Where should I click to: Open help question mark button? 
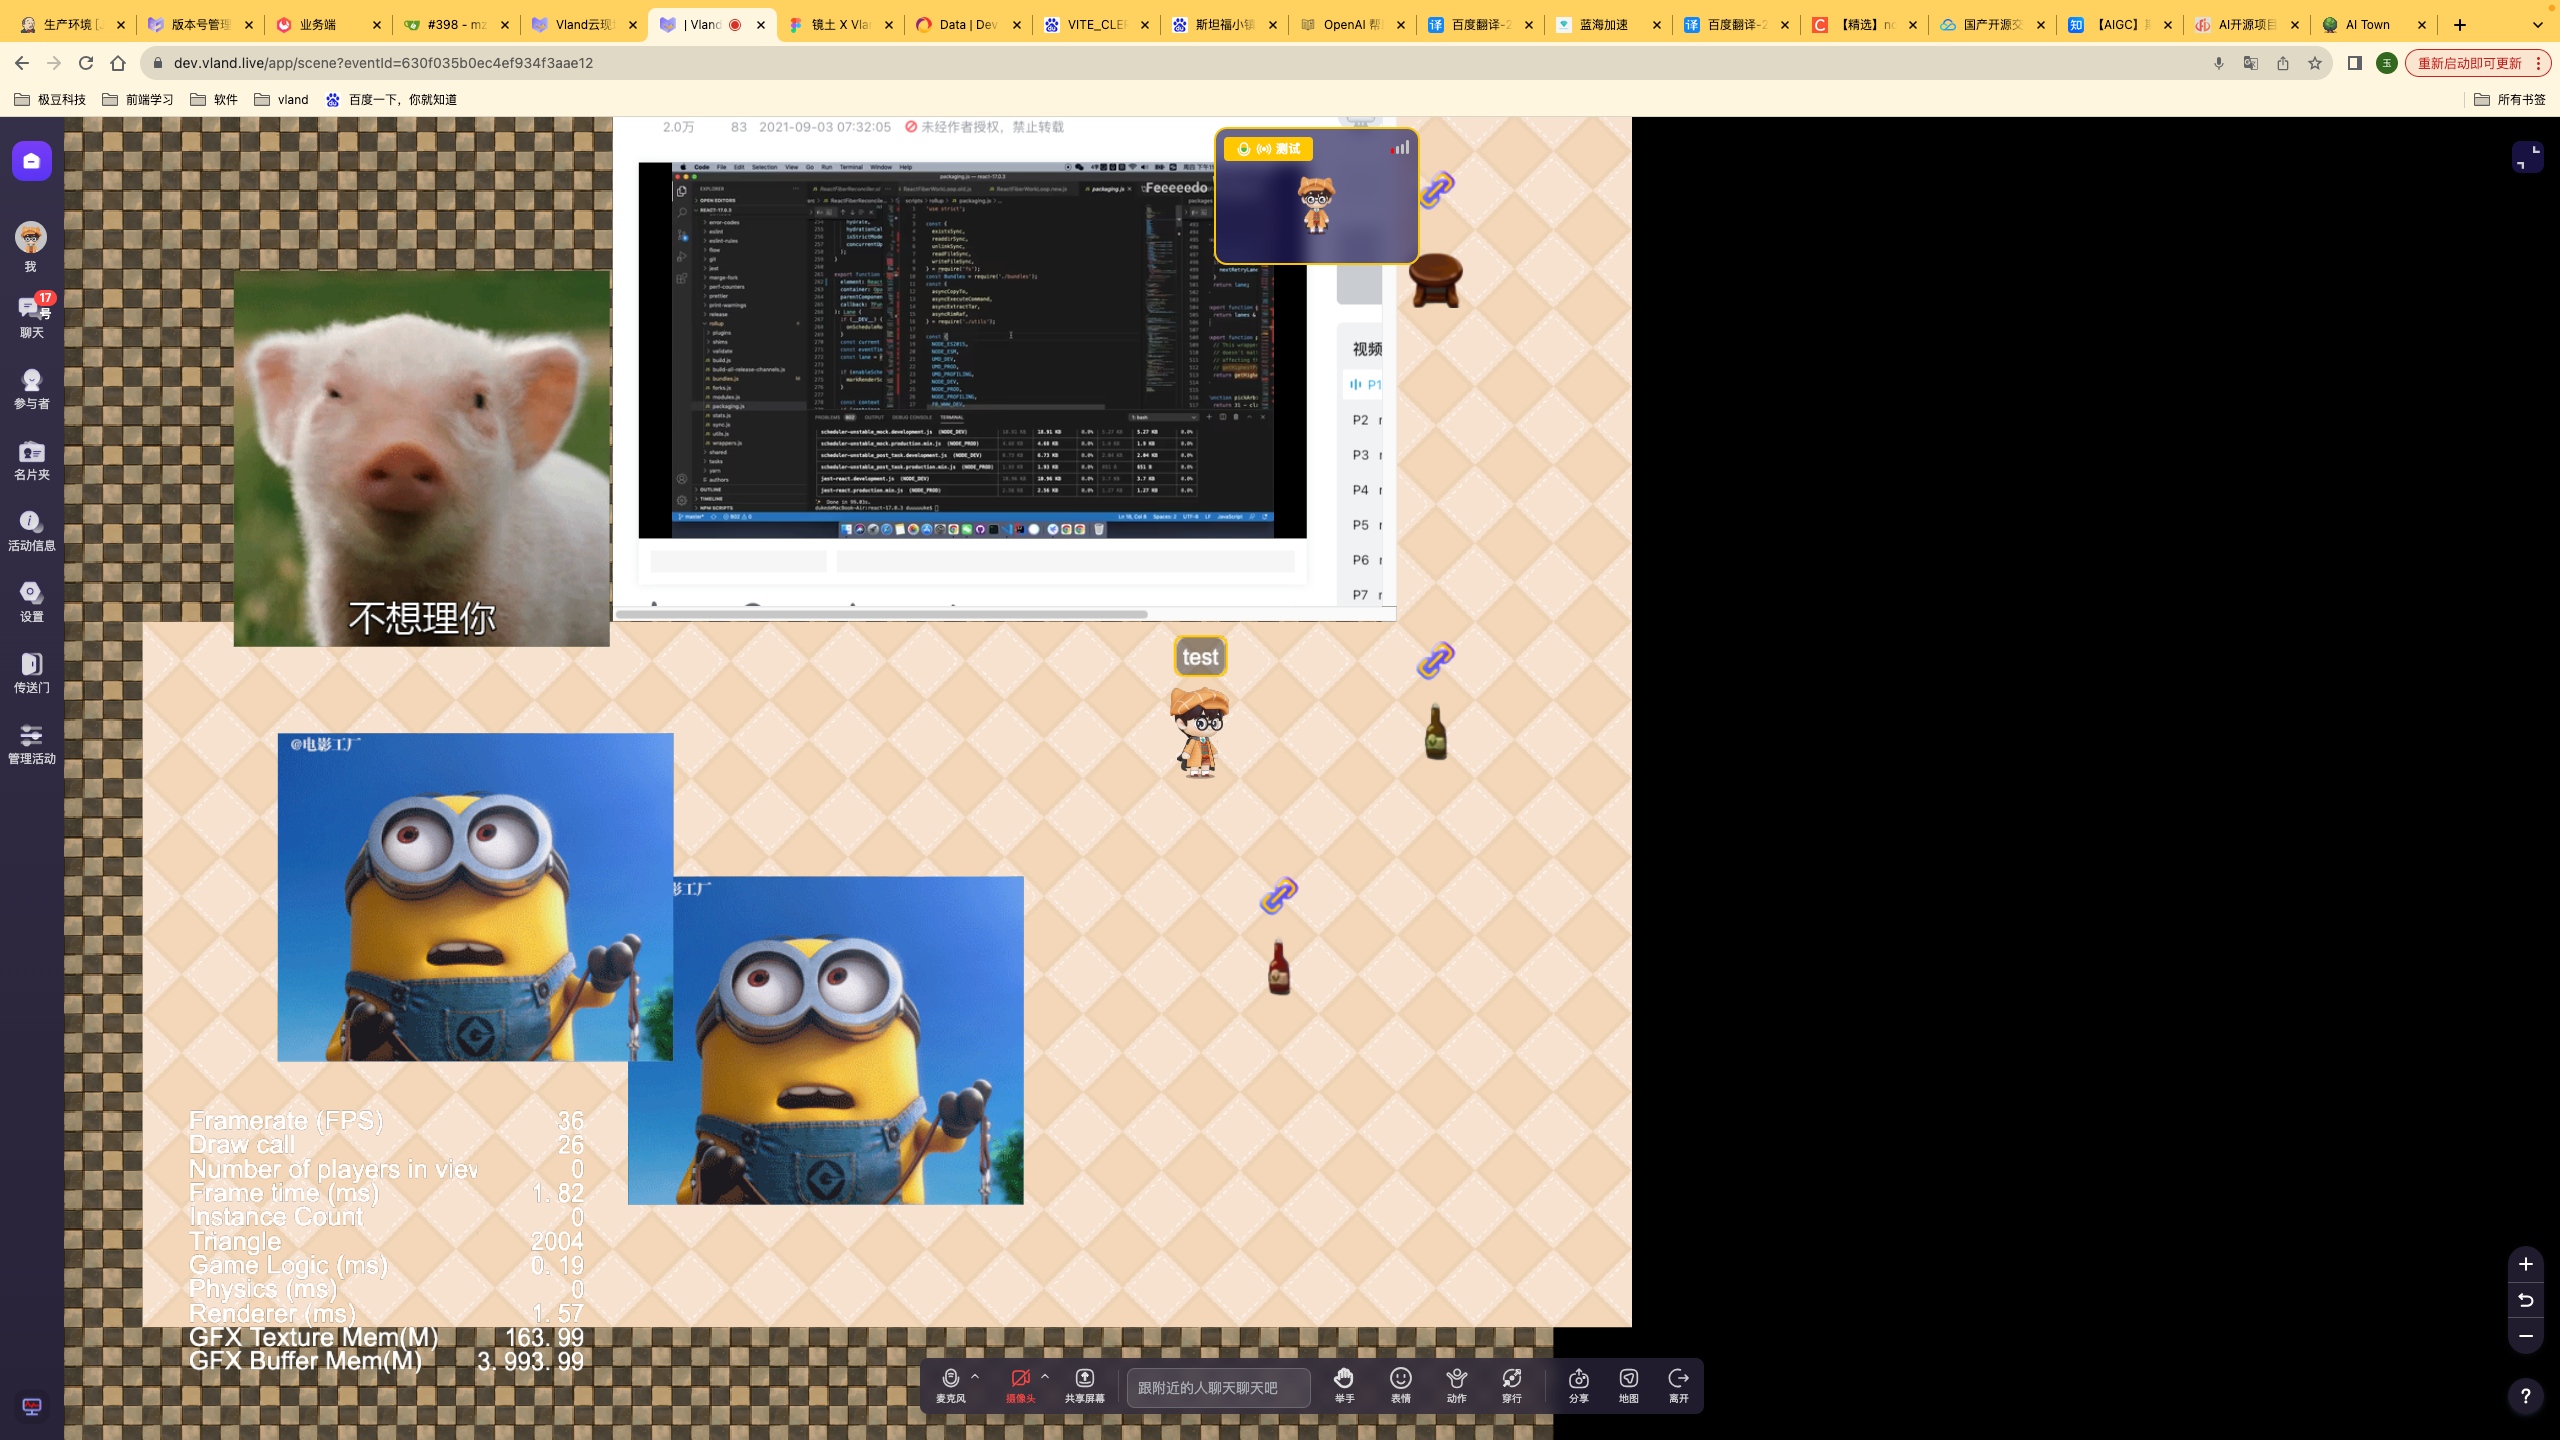point(2526,1396)
